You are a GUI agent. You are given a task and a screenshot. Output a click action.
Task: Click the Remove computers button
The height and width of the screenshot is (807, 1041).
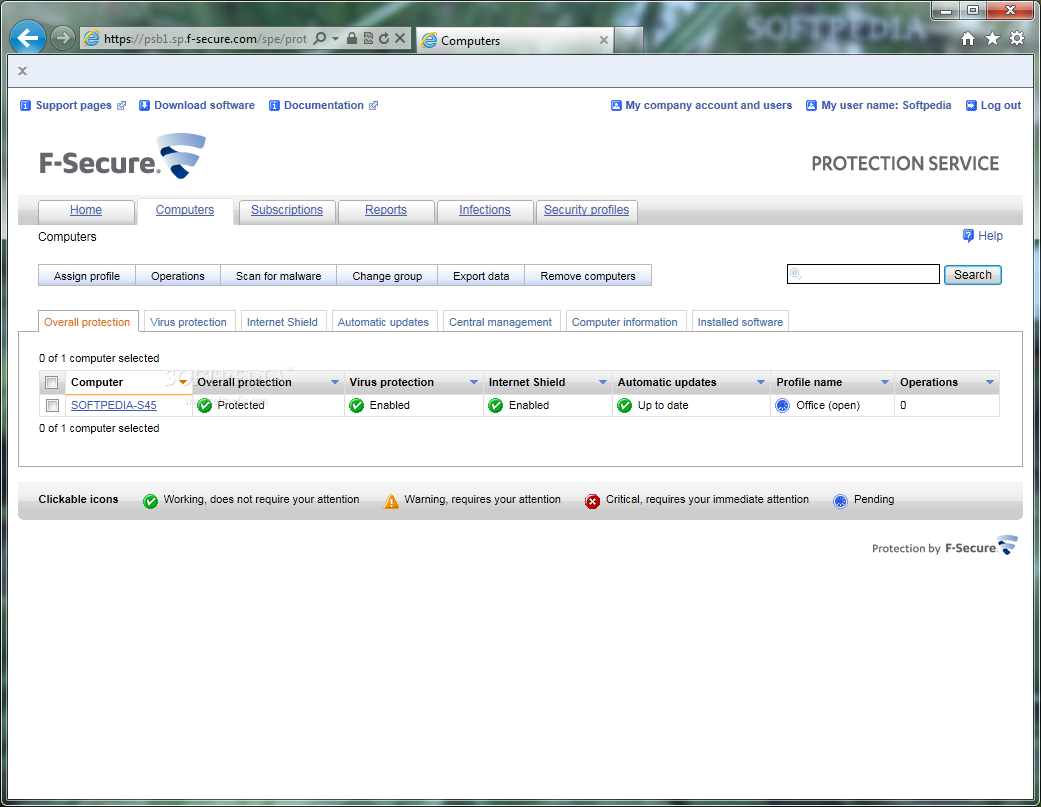click(588, 276)
